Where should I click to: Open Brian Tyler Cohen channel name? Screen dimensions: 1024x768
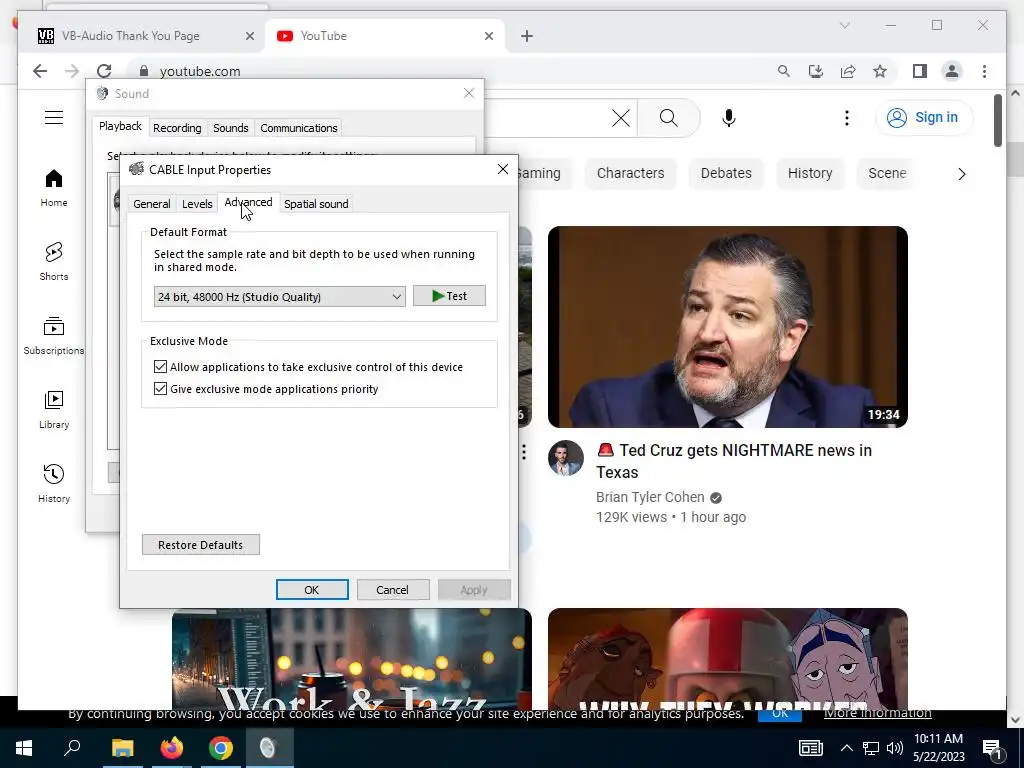coord(650,498)
